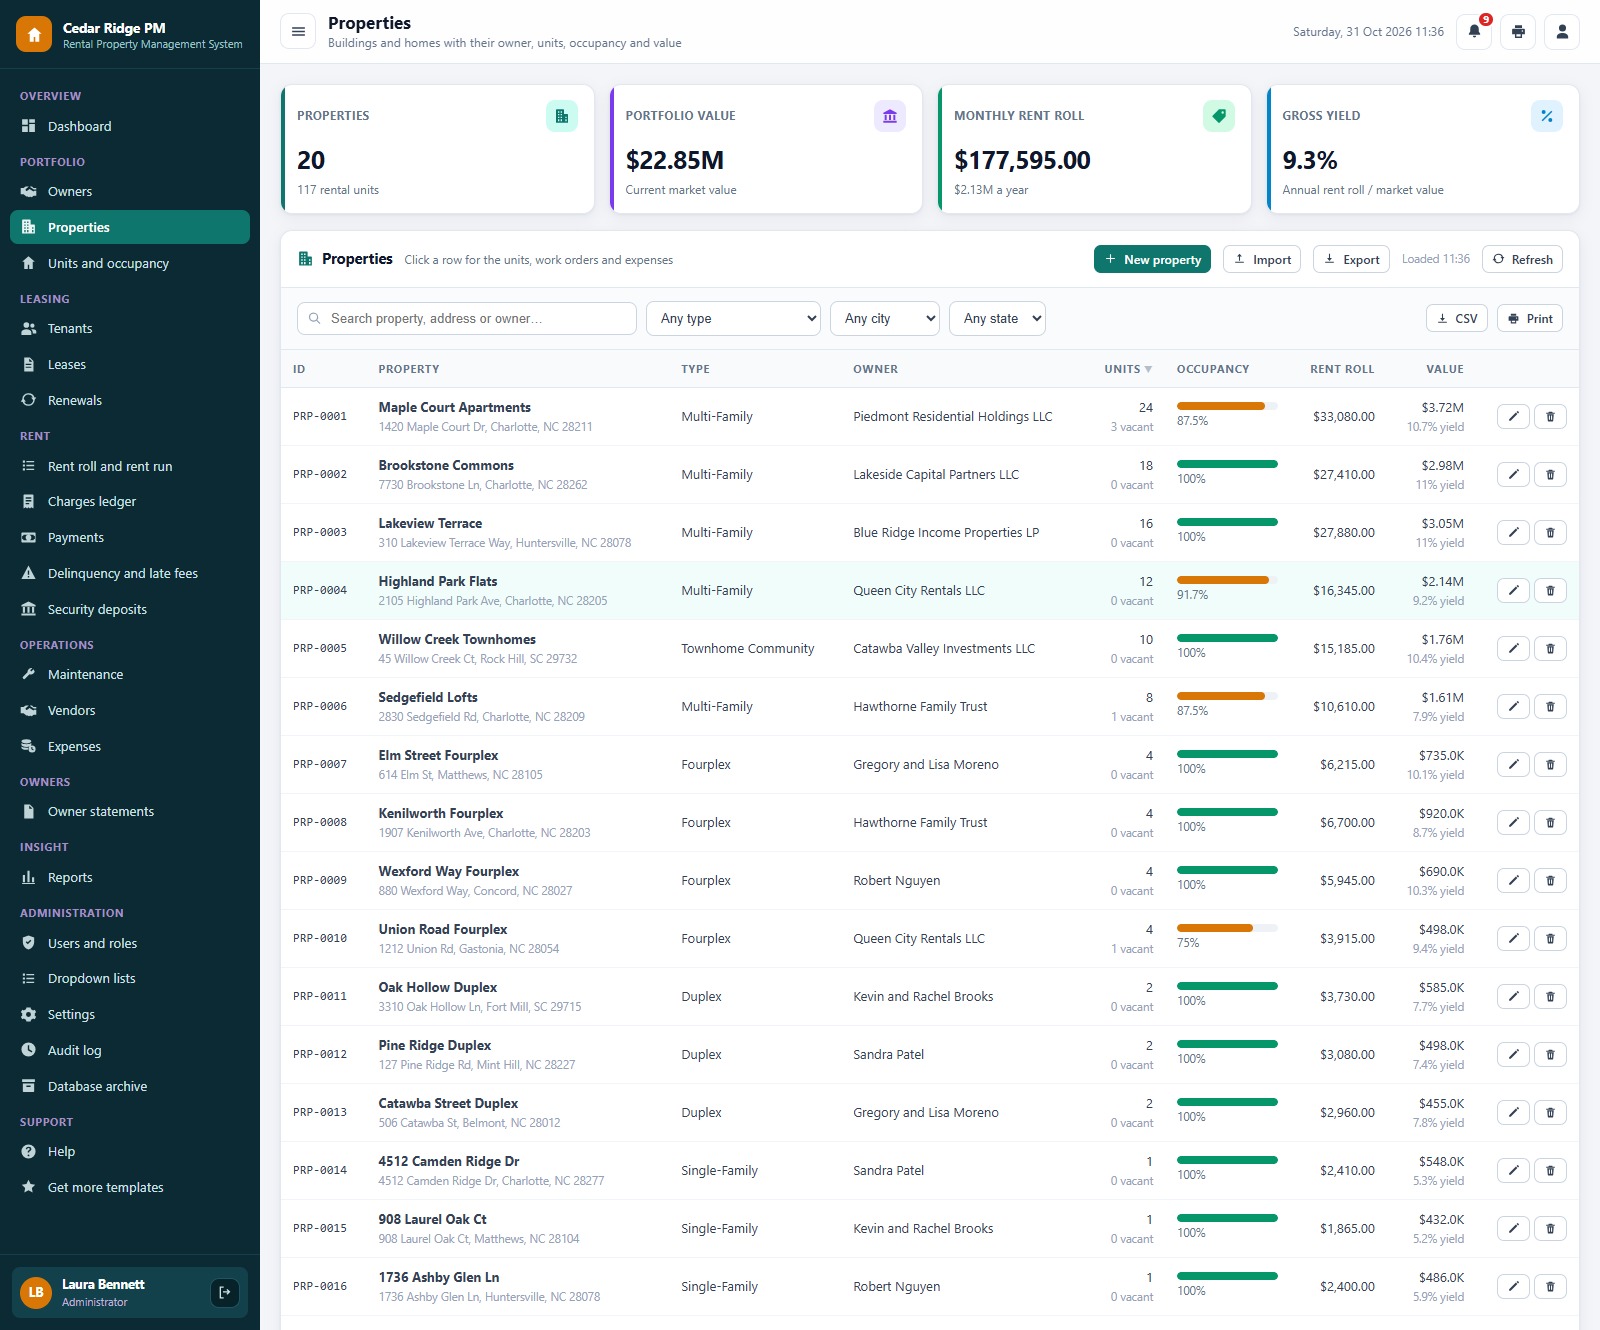Screen dimensions: 1600x1330
Task: Refresh the properties list
Action: point(1522,259)
